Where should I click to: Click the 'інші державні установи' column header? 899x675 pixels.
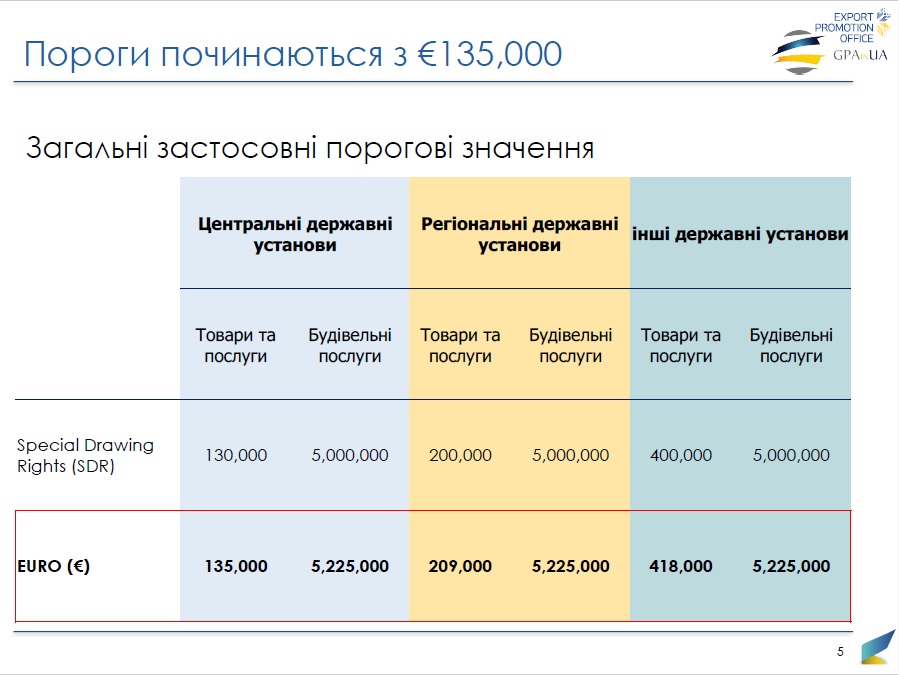[x=740, y=234]
